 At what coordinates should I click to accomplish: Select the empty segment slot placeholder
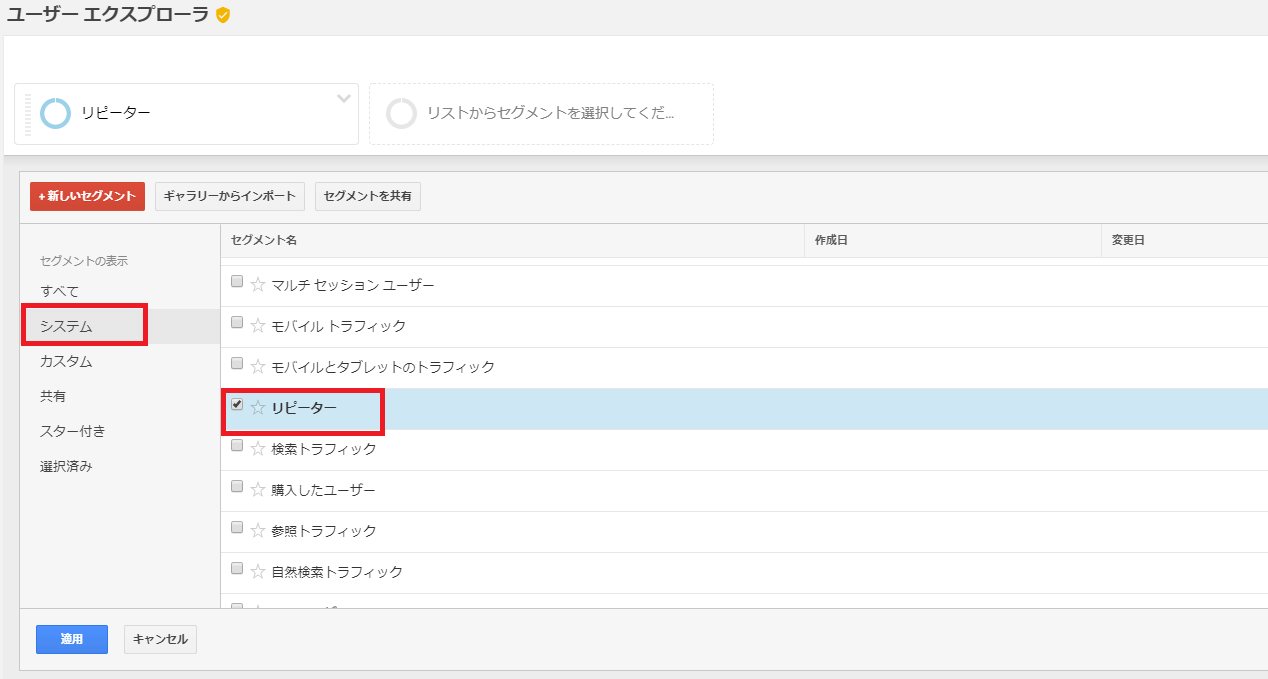541,114
